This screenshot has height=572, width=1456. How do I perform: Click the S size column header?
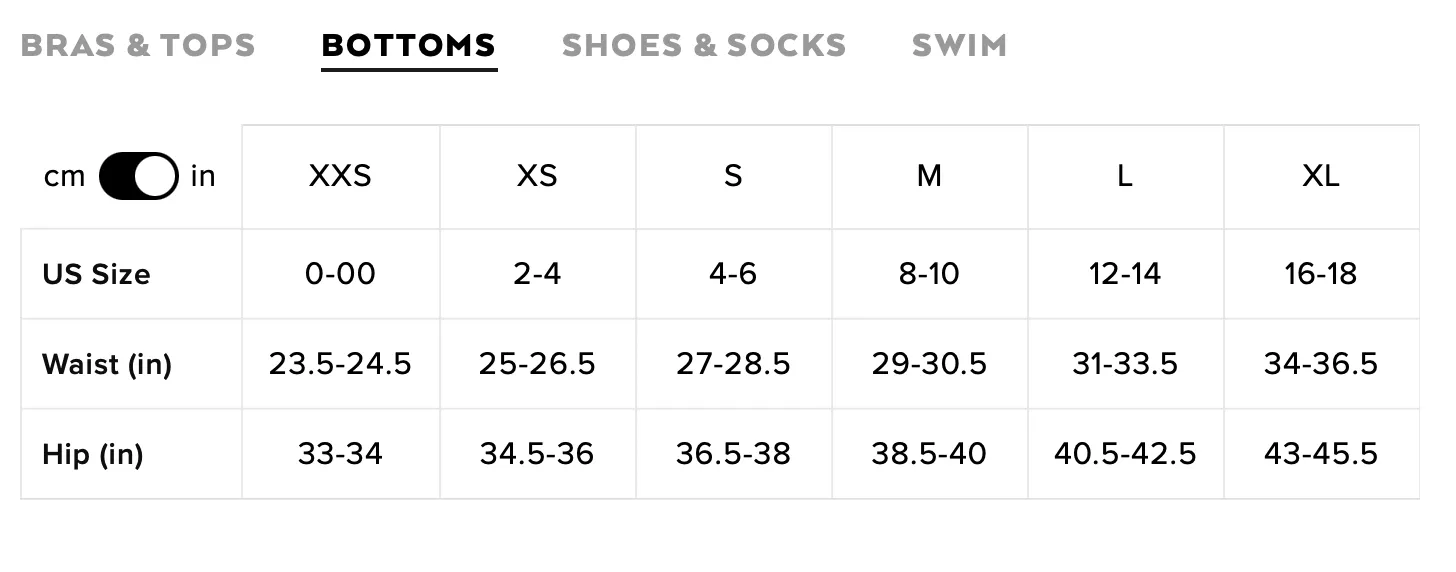coord(733,176)
